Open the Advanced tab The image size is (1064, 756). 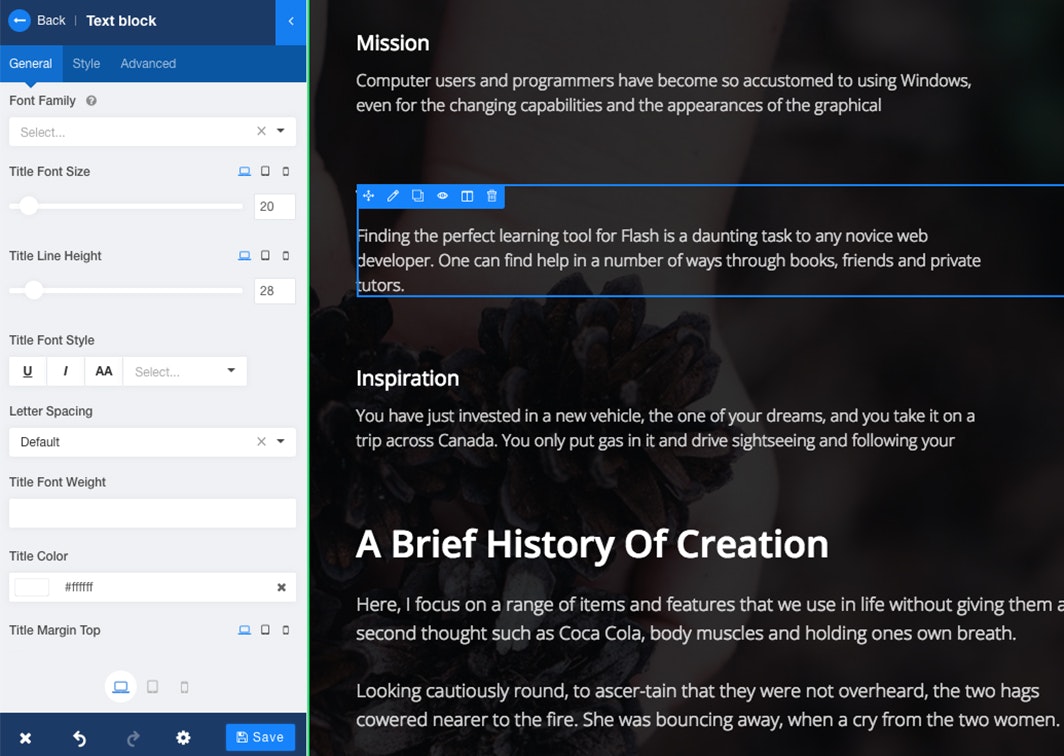(x=147, y=63)
